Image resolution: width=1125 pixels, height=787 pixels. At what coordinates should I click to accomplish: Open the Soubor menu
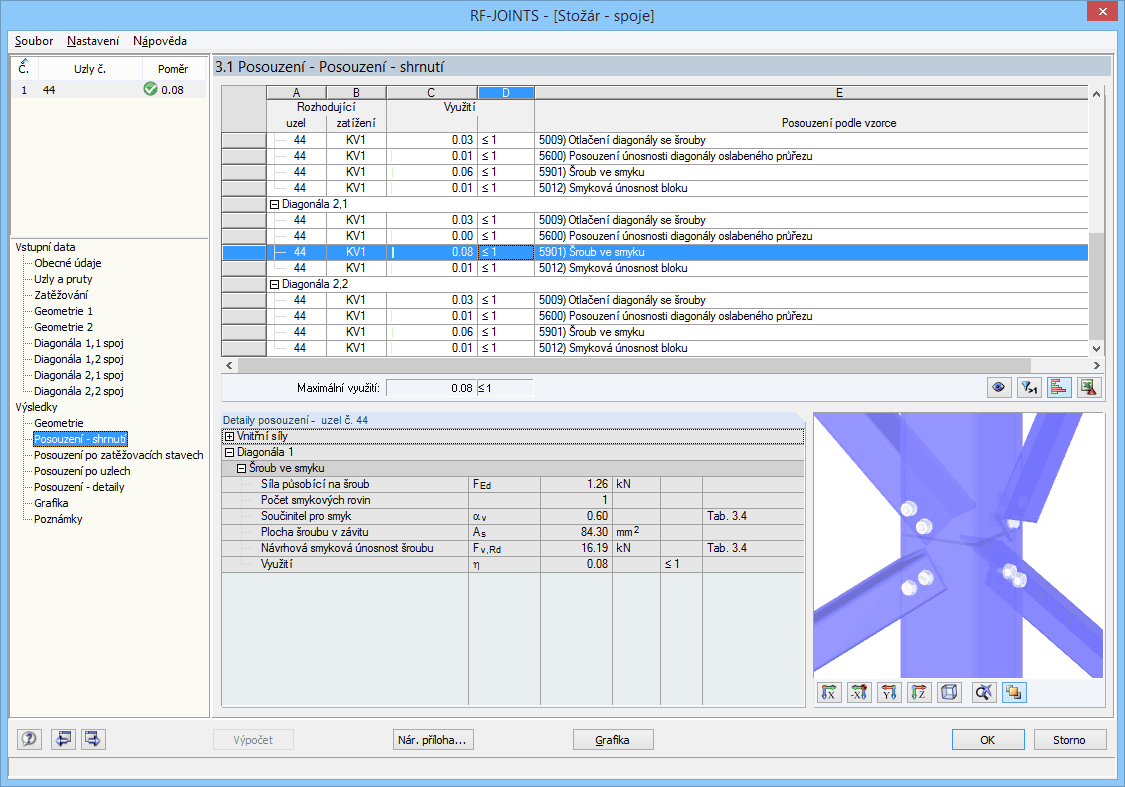34,41
